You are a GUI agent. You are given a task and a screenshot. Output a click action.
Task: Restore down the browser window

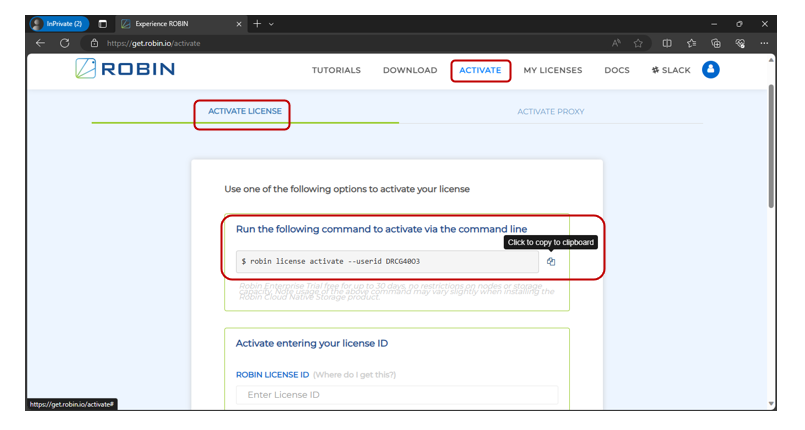tap(739, 24)
